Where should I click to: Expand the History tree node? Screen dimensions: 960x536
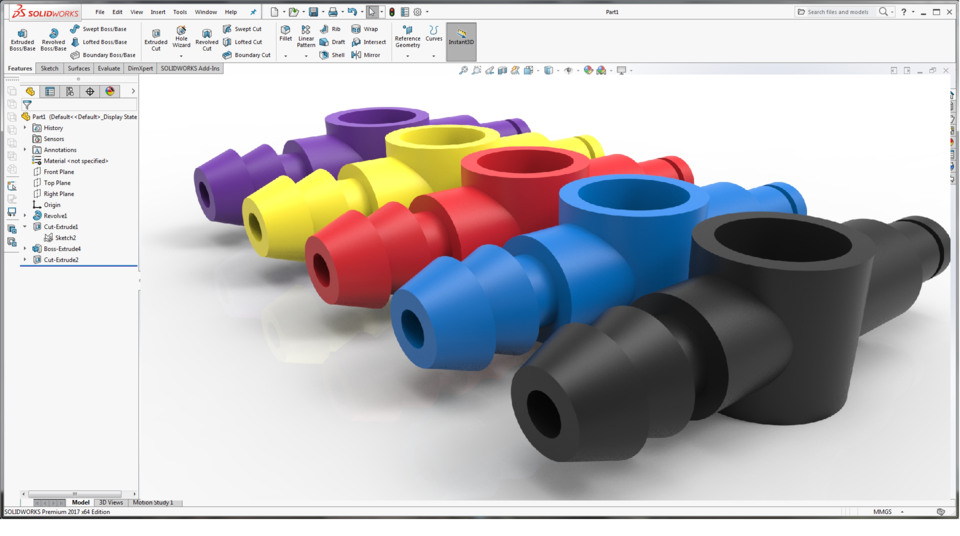point(25,127)
